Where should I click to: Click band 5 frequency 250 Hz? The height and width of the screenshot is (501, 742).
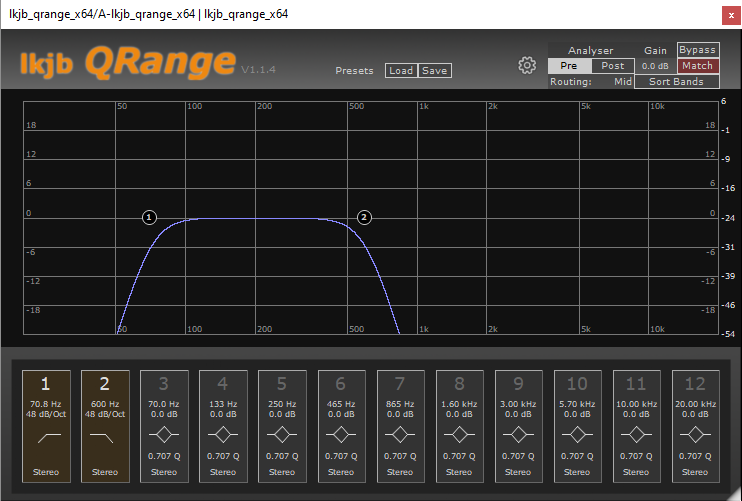point(282,404)
